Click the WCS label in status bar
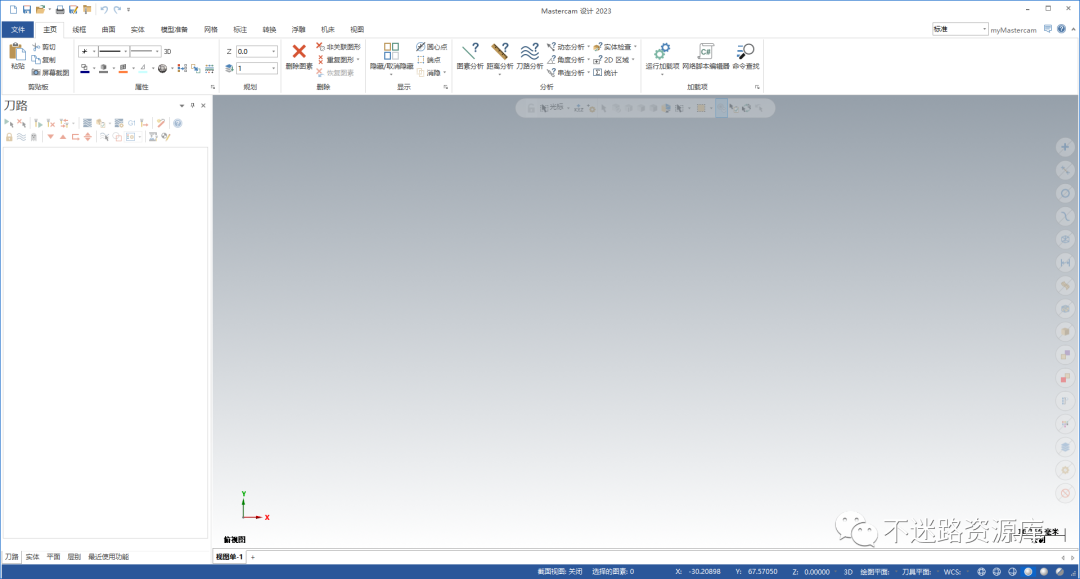The height and width of the screenshot is (579, 1080). pos(952,571)
